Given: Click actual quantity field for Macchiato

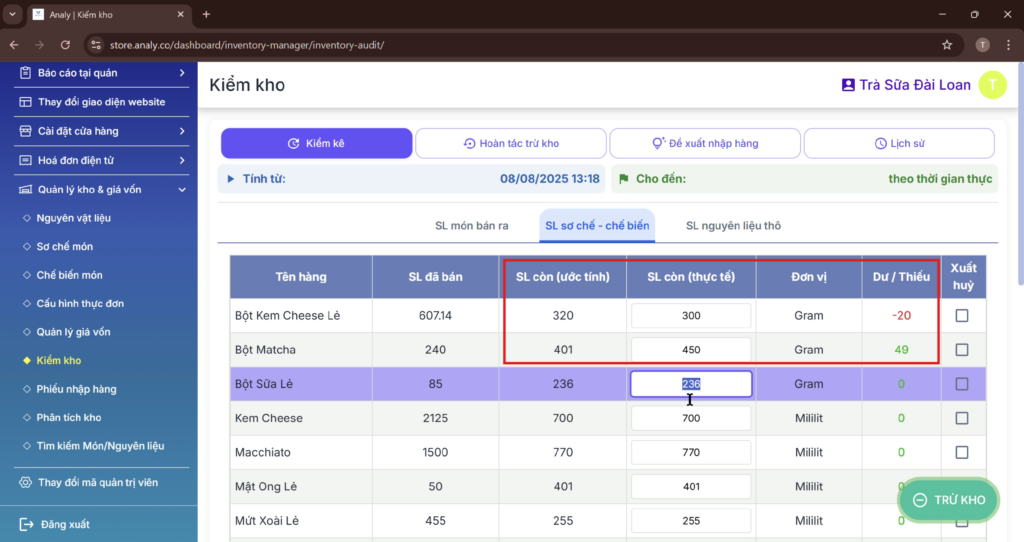Looking at the screenshot, I should [690, 452].
